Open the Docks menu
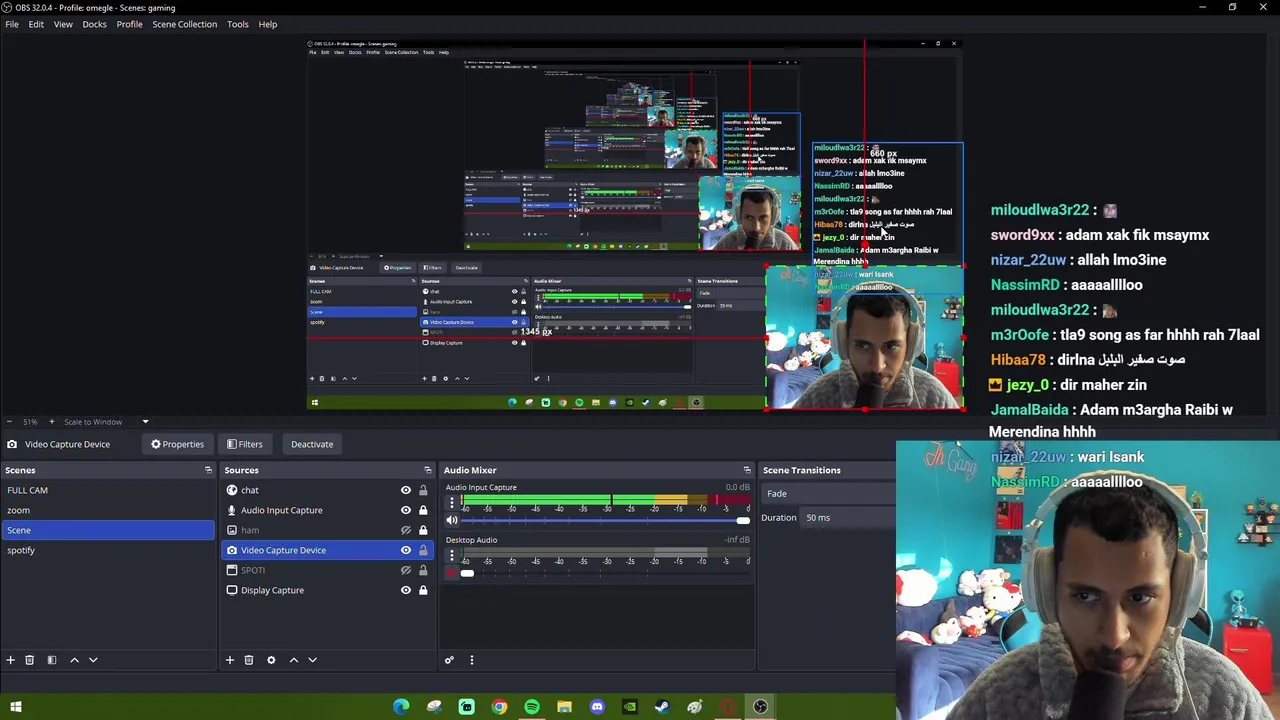1280x720 pixels. [94, 24]
